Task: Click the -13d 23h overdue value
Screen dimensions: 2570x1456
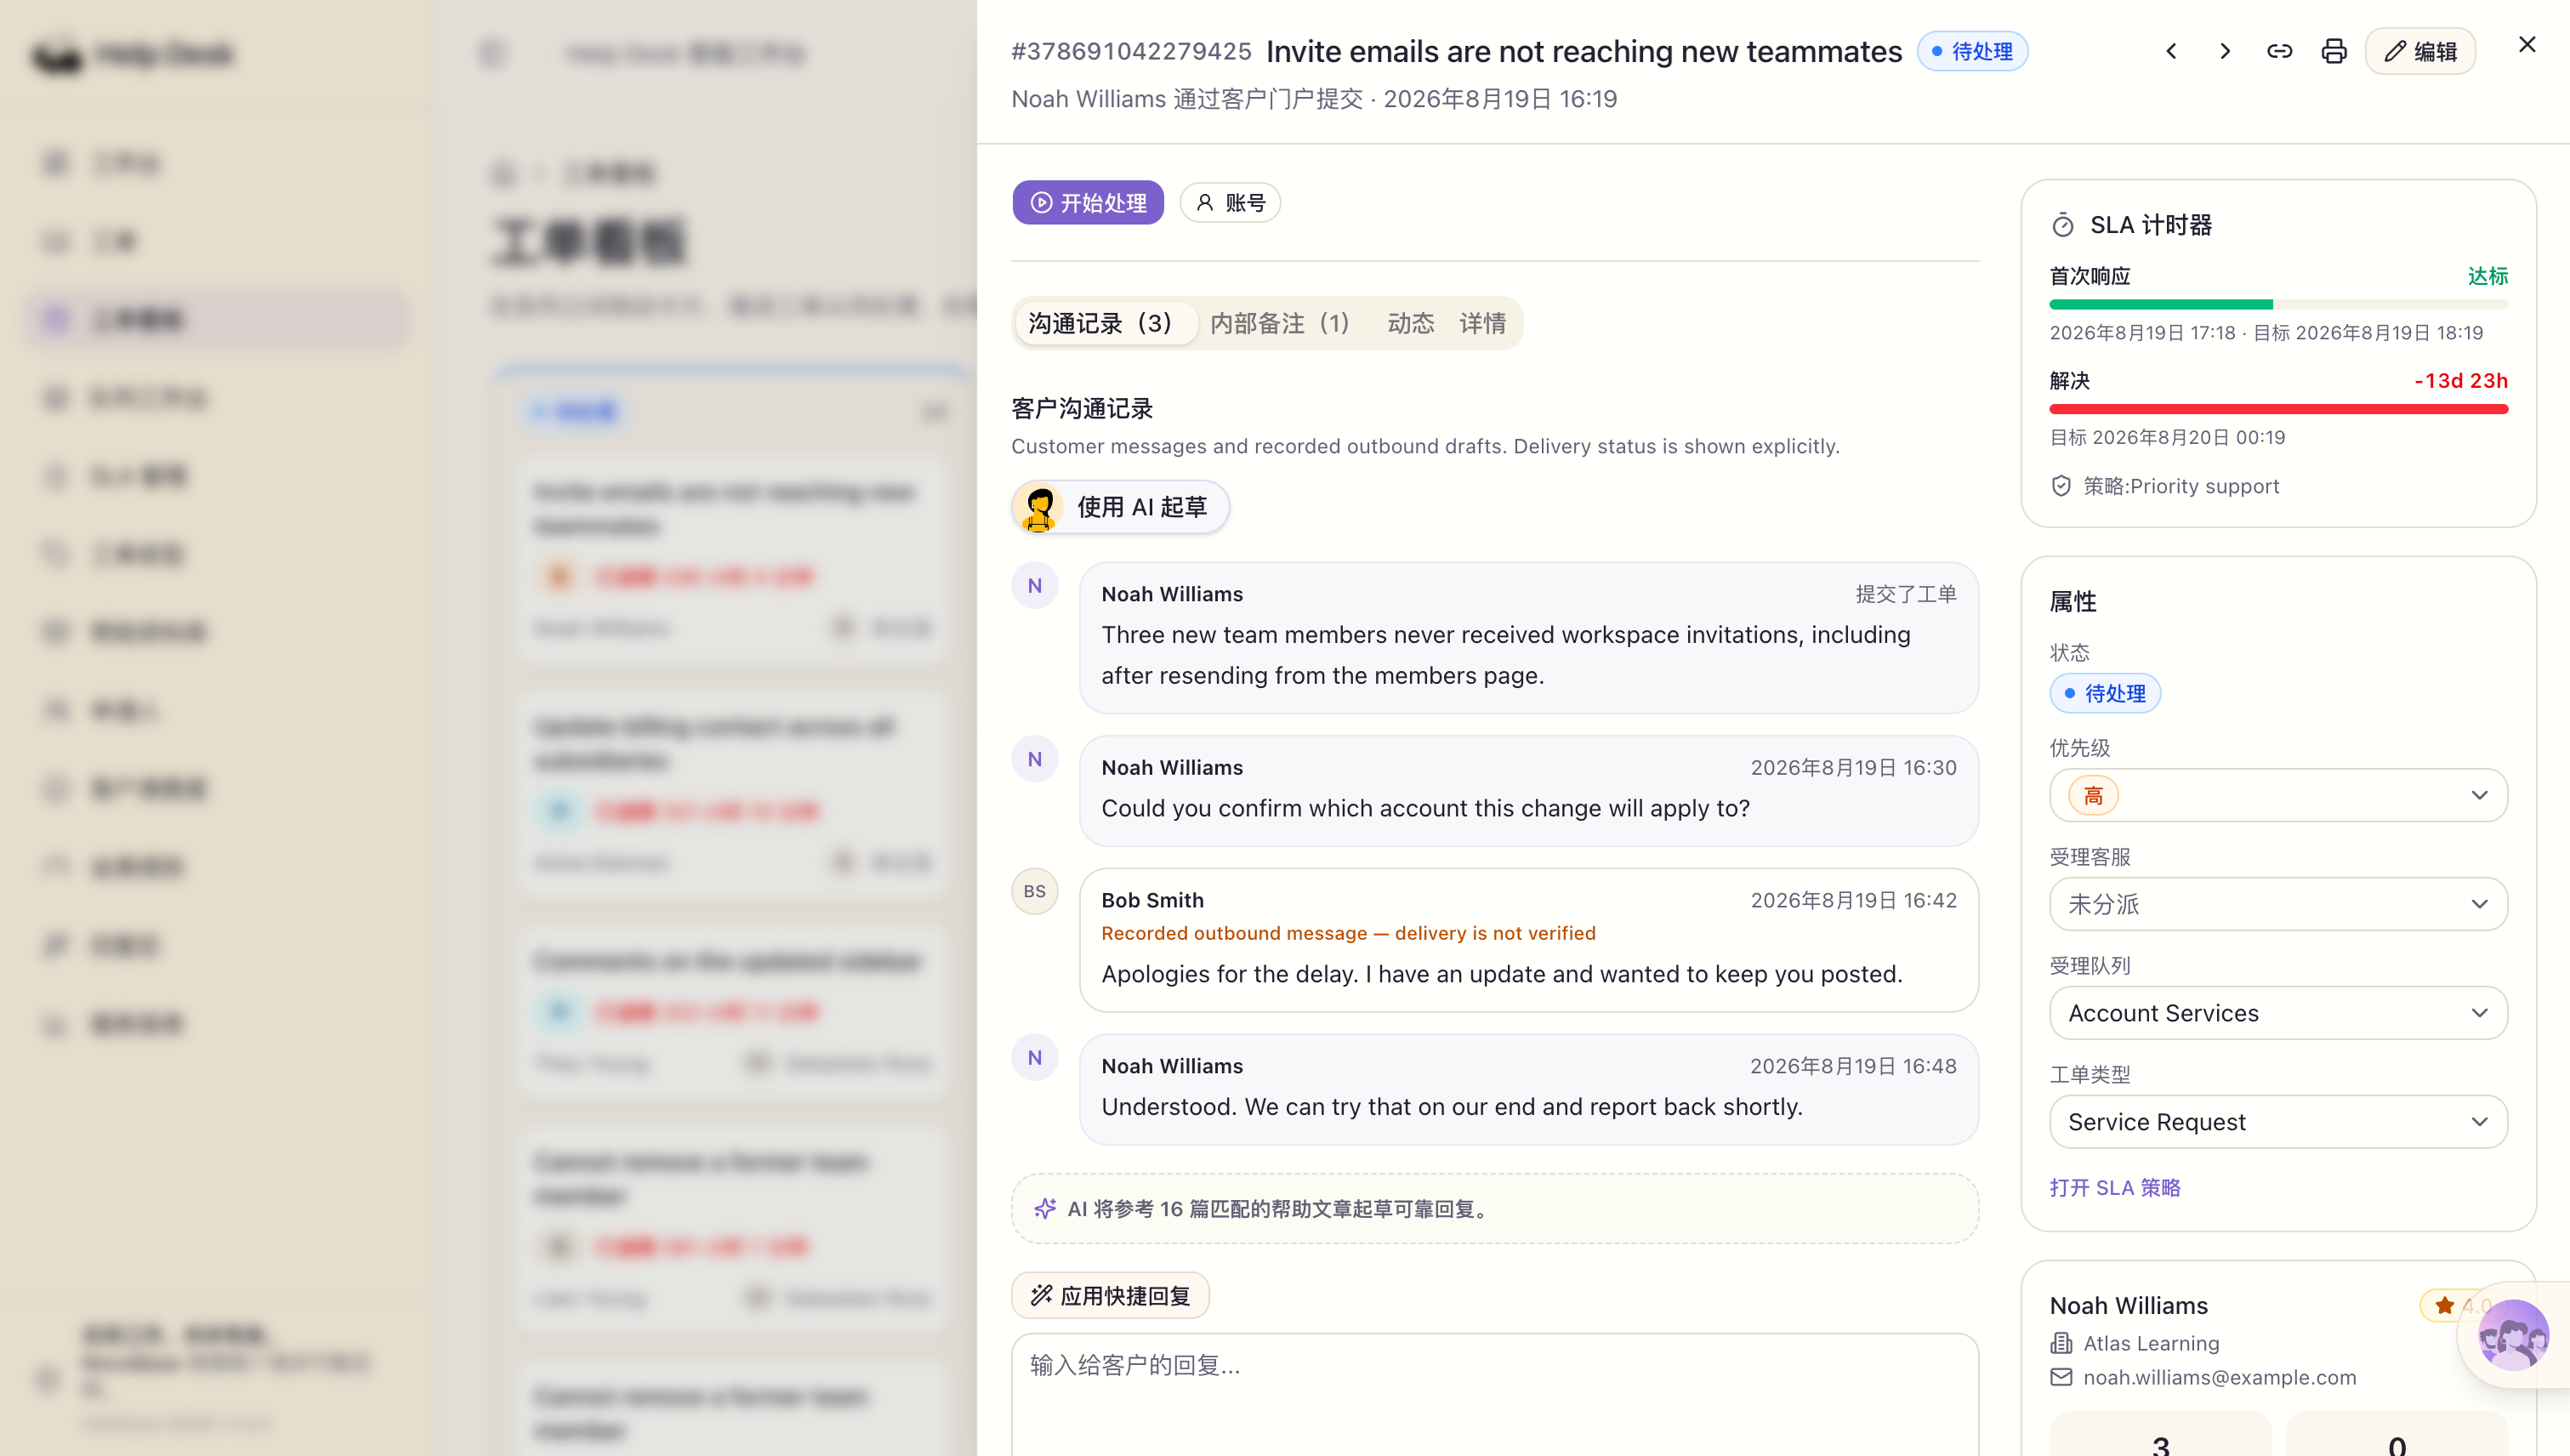Action: pos(2460,381)
